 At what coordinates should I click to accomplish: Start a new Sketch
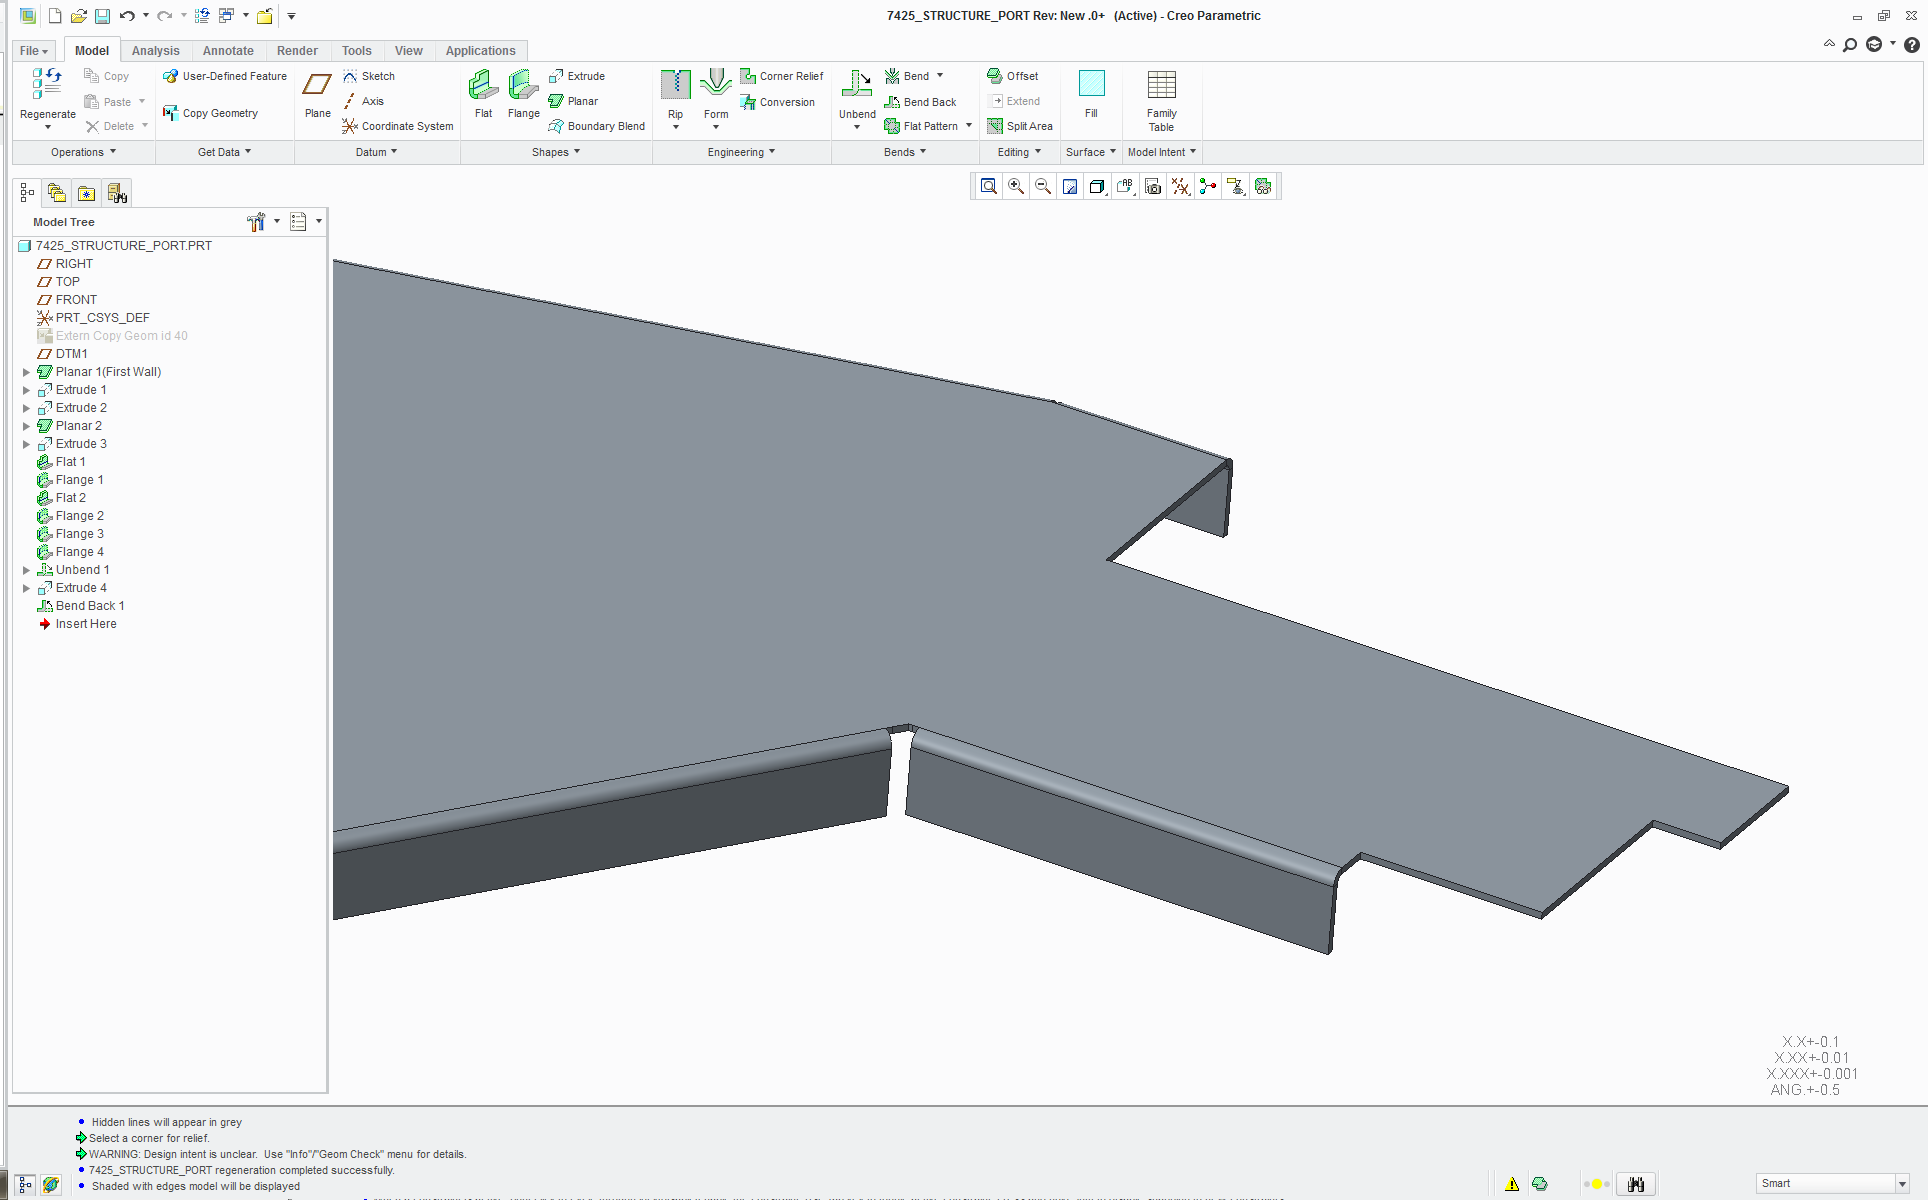point(369,76)
